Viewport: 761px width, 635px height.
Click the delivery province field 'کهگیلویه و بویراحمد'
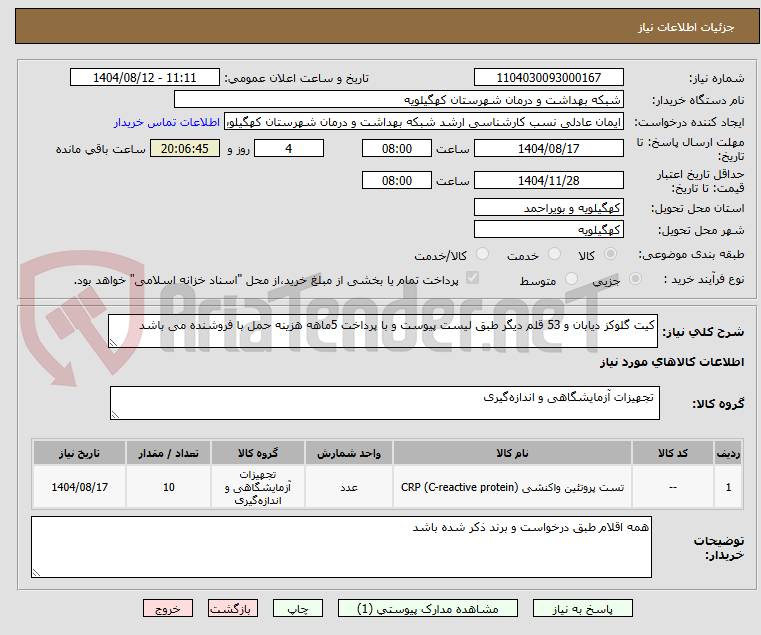pos(548,208)
